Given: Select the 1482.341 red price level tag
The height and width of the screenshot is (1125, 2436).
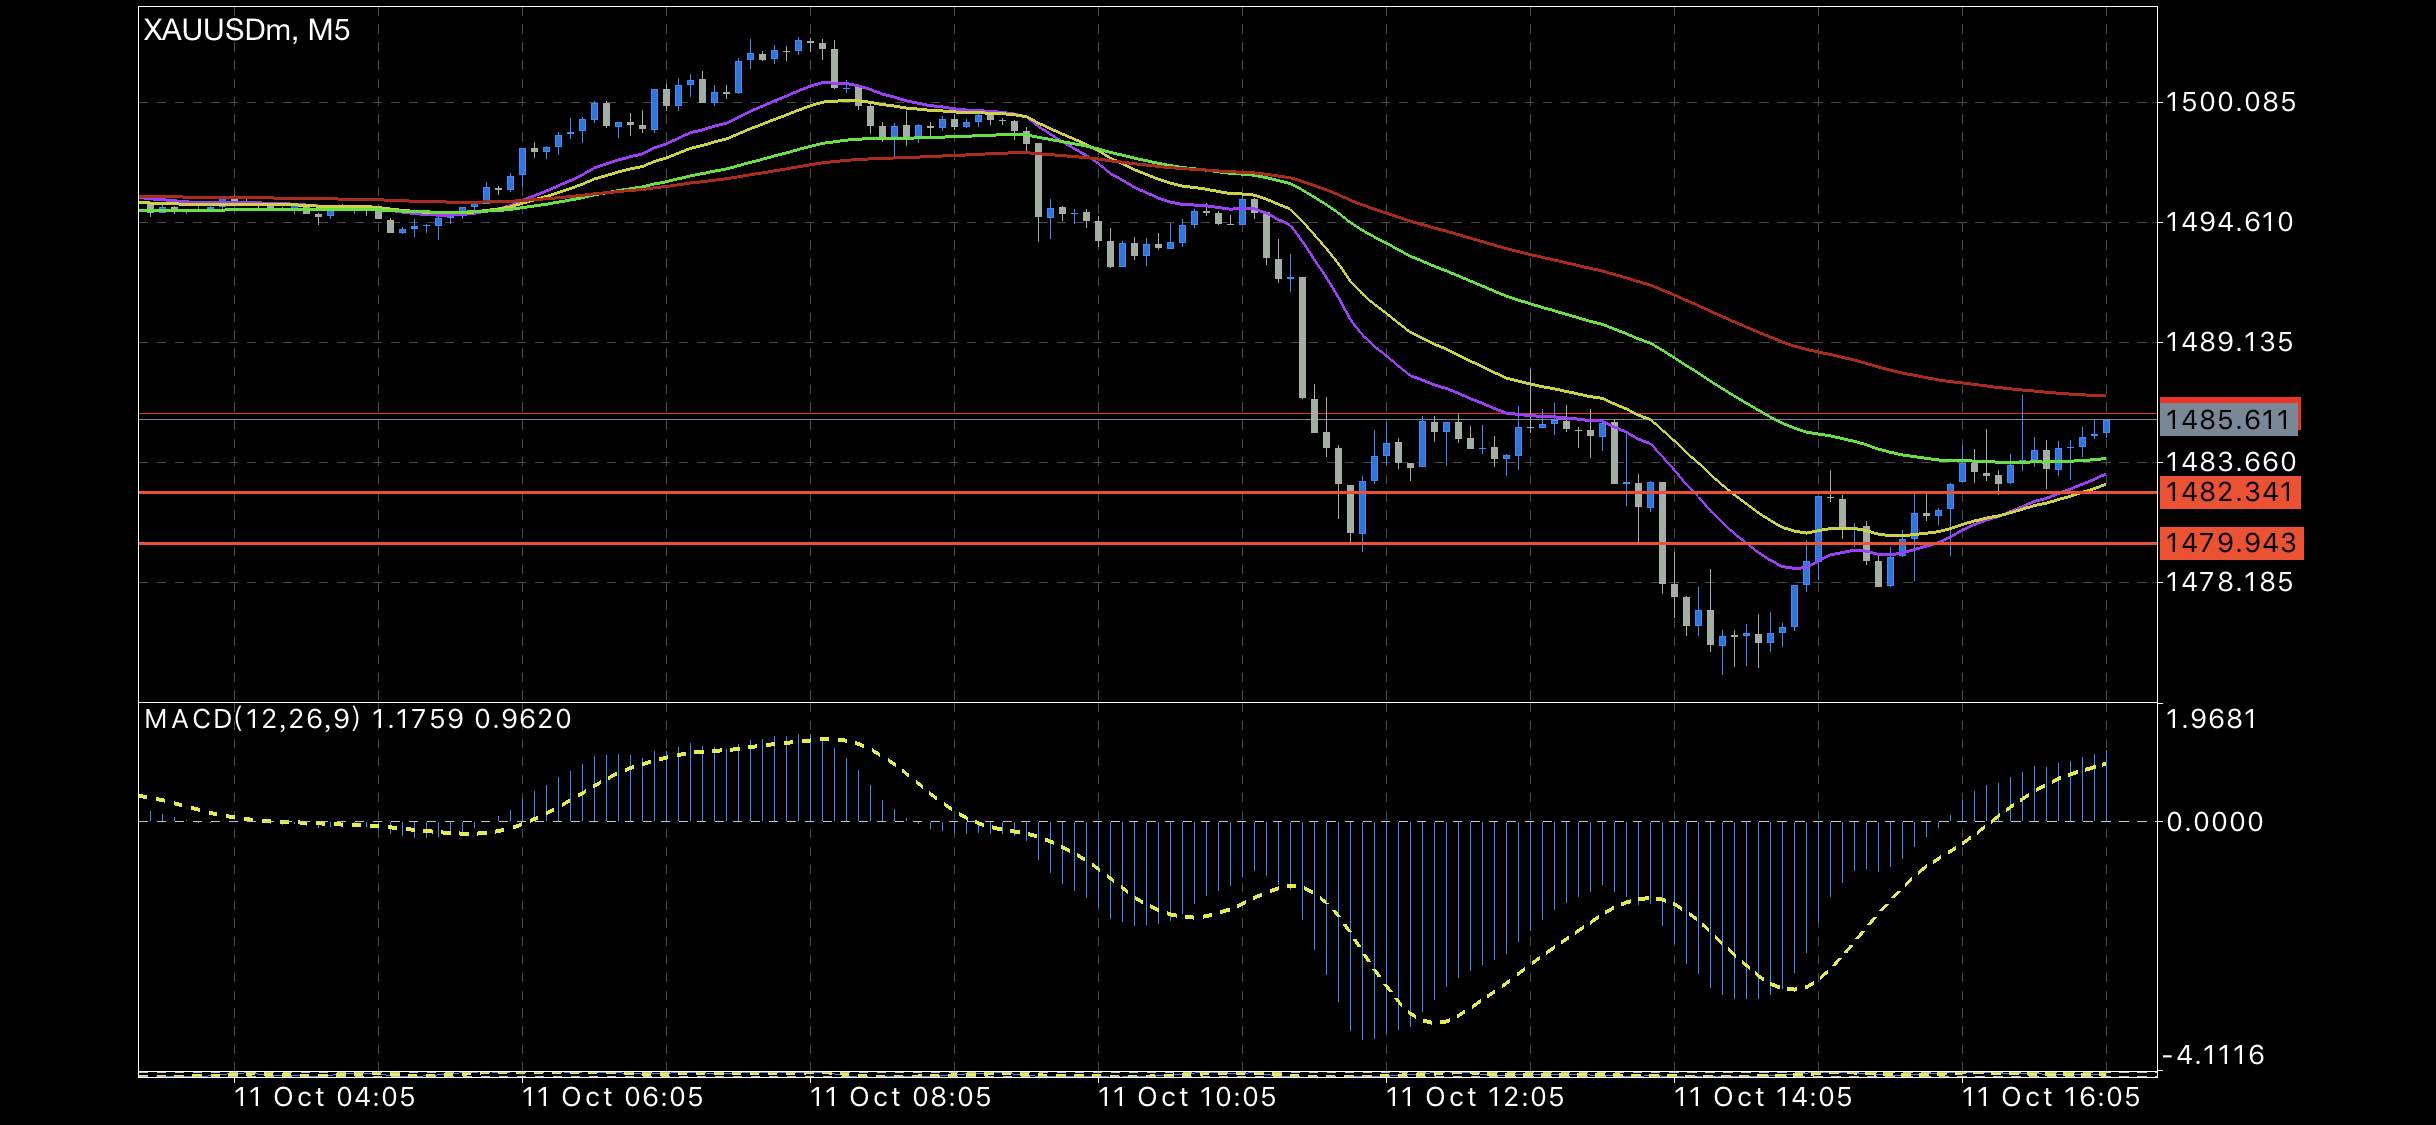Looking at the screenshot, I should pos(2230,492).
